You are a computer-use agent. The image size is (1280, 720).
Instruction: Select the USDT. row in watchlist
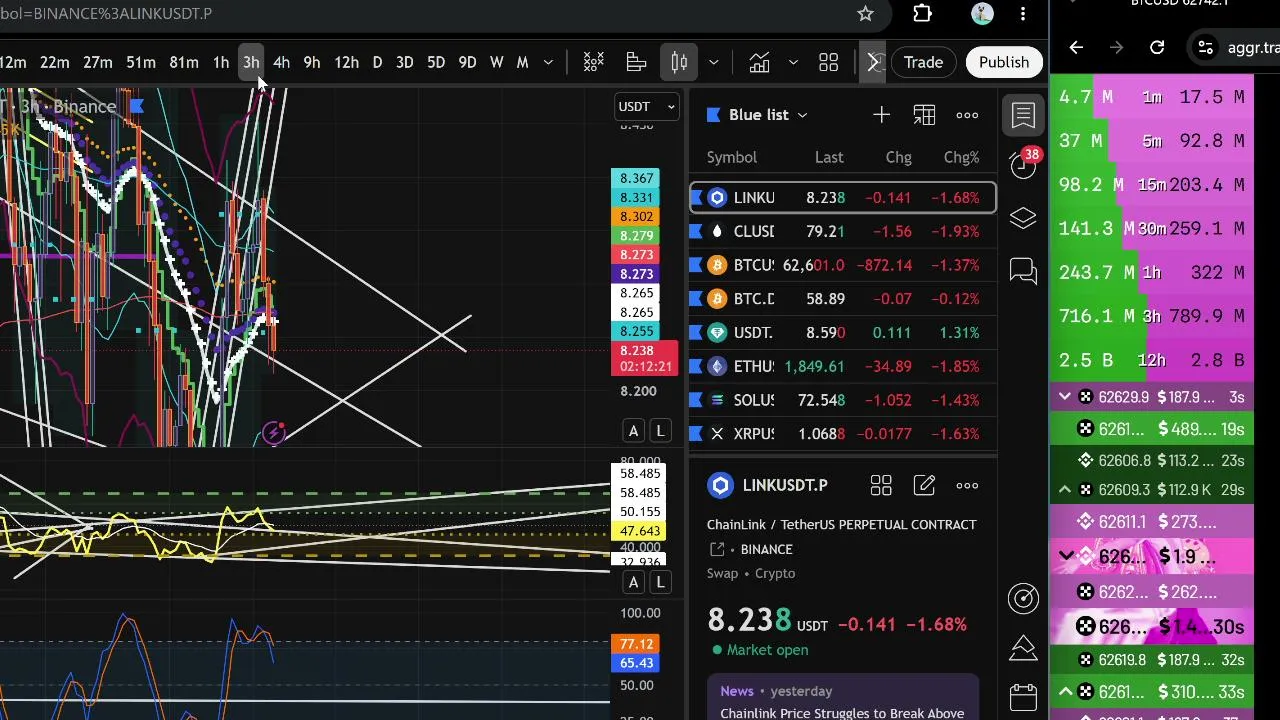pyautogui.click(x=843, y=333)
